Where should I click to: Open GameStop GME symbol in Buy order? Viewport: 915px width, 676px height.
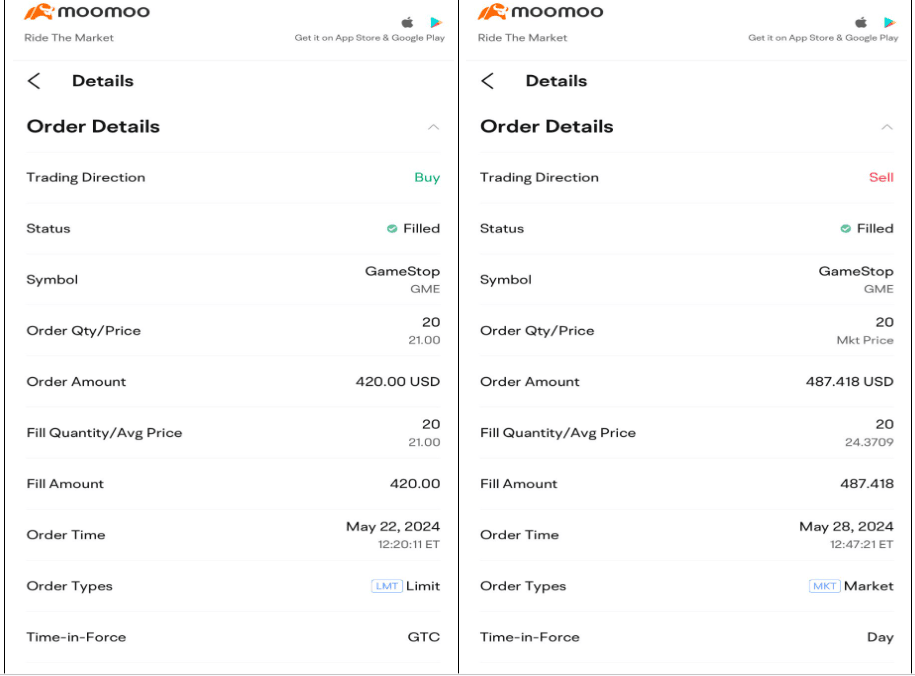coord(402,279)
